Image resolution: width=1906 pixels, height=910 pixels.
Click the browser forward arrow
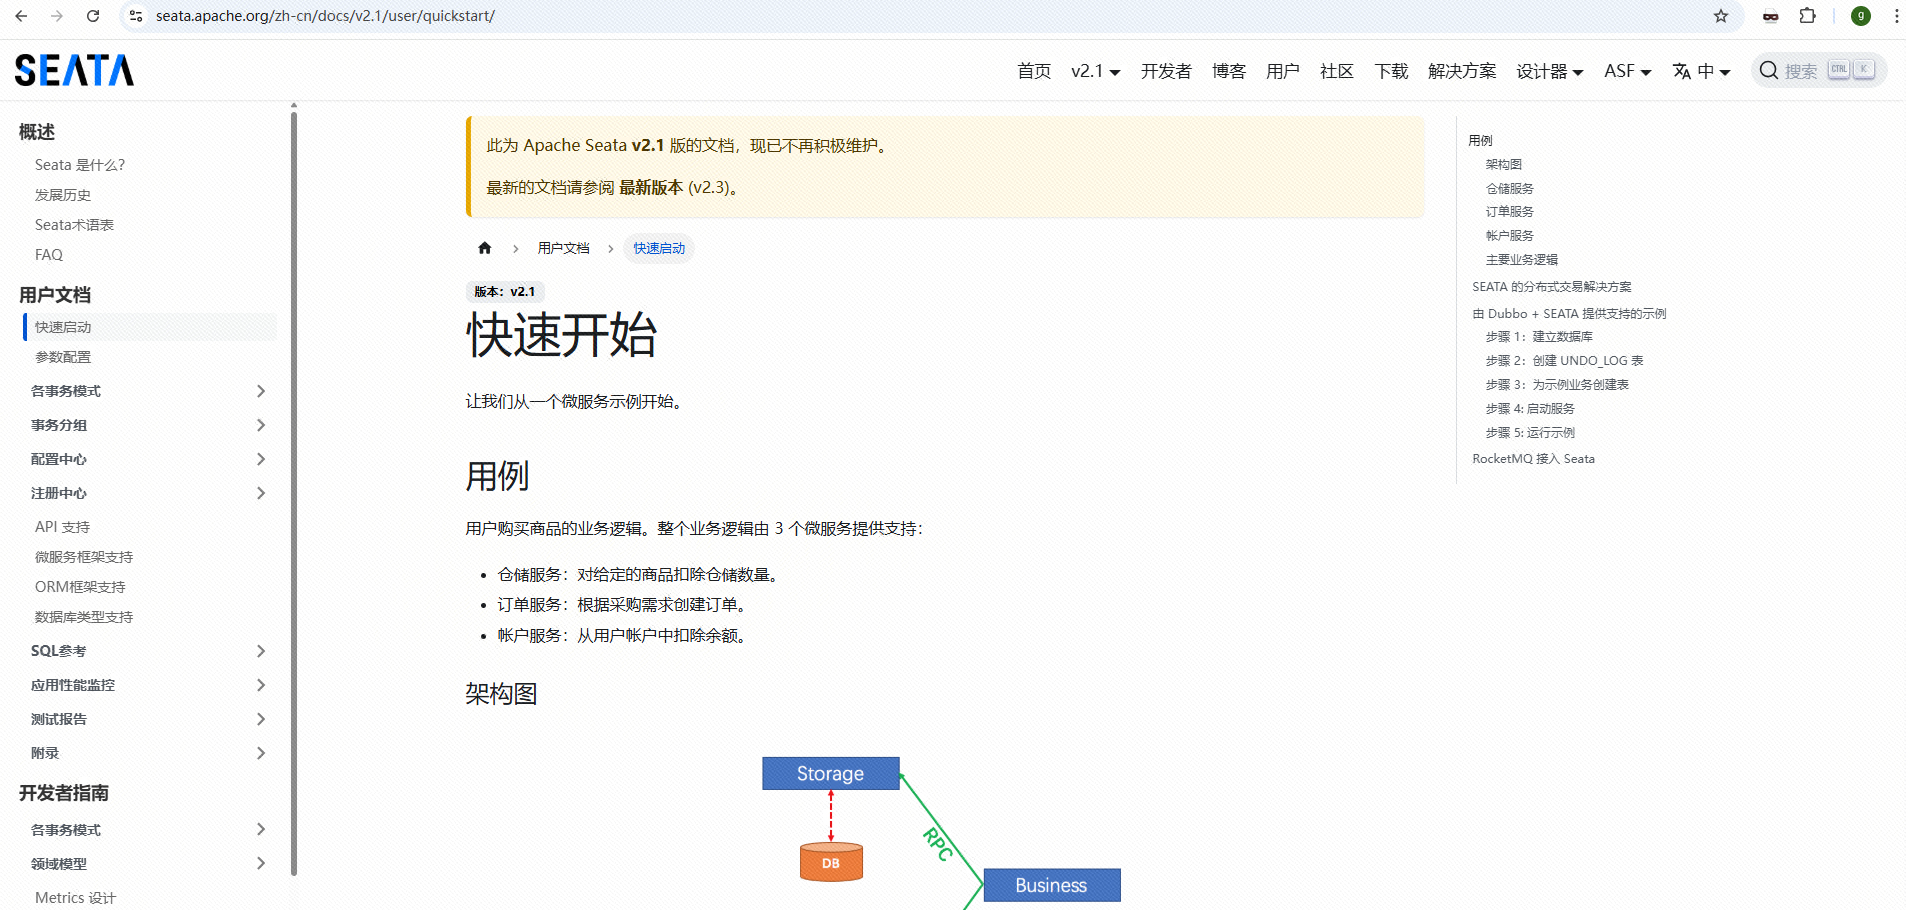click(57, 16)
